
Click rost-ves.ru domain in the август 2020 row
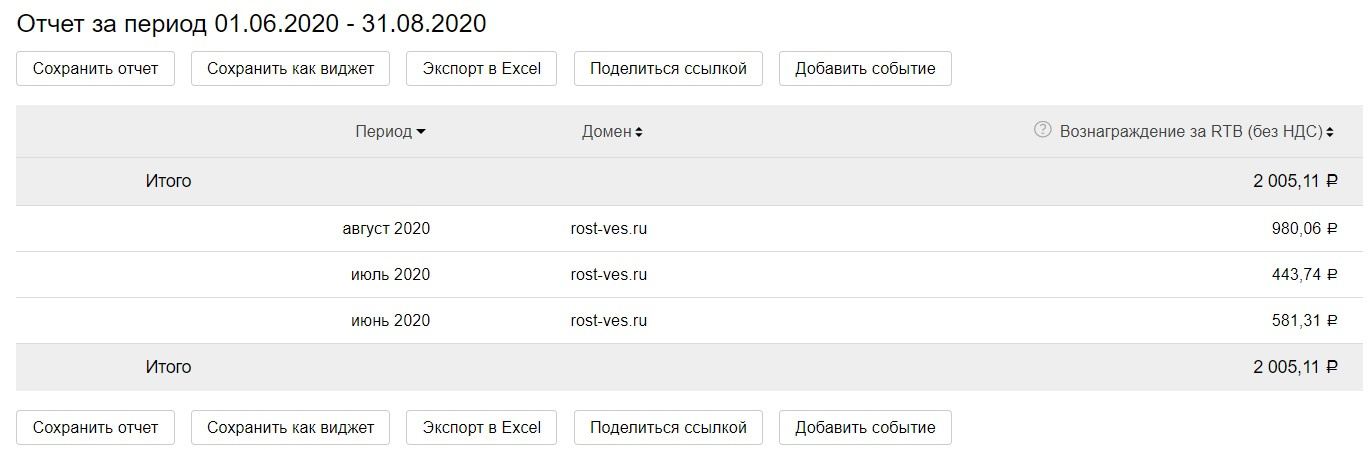tap(608, 229)
